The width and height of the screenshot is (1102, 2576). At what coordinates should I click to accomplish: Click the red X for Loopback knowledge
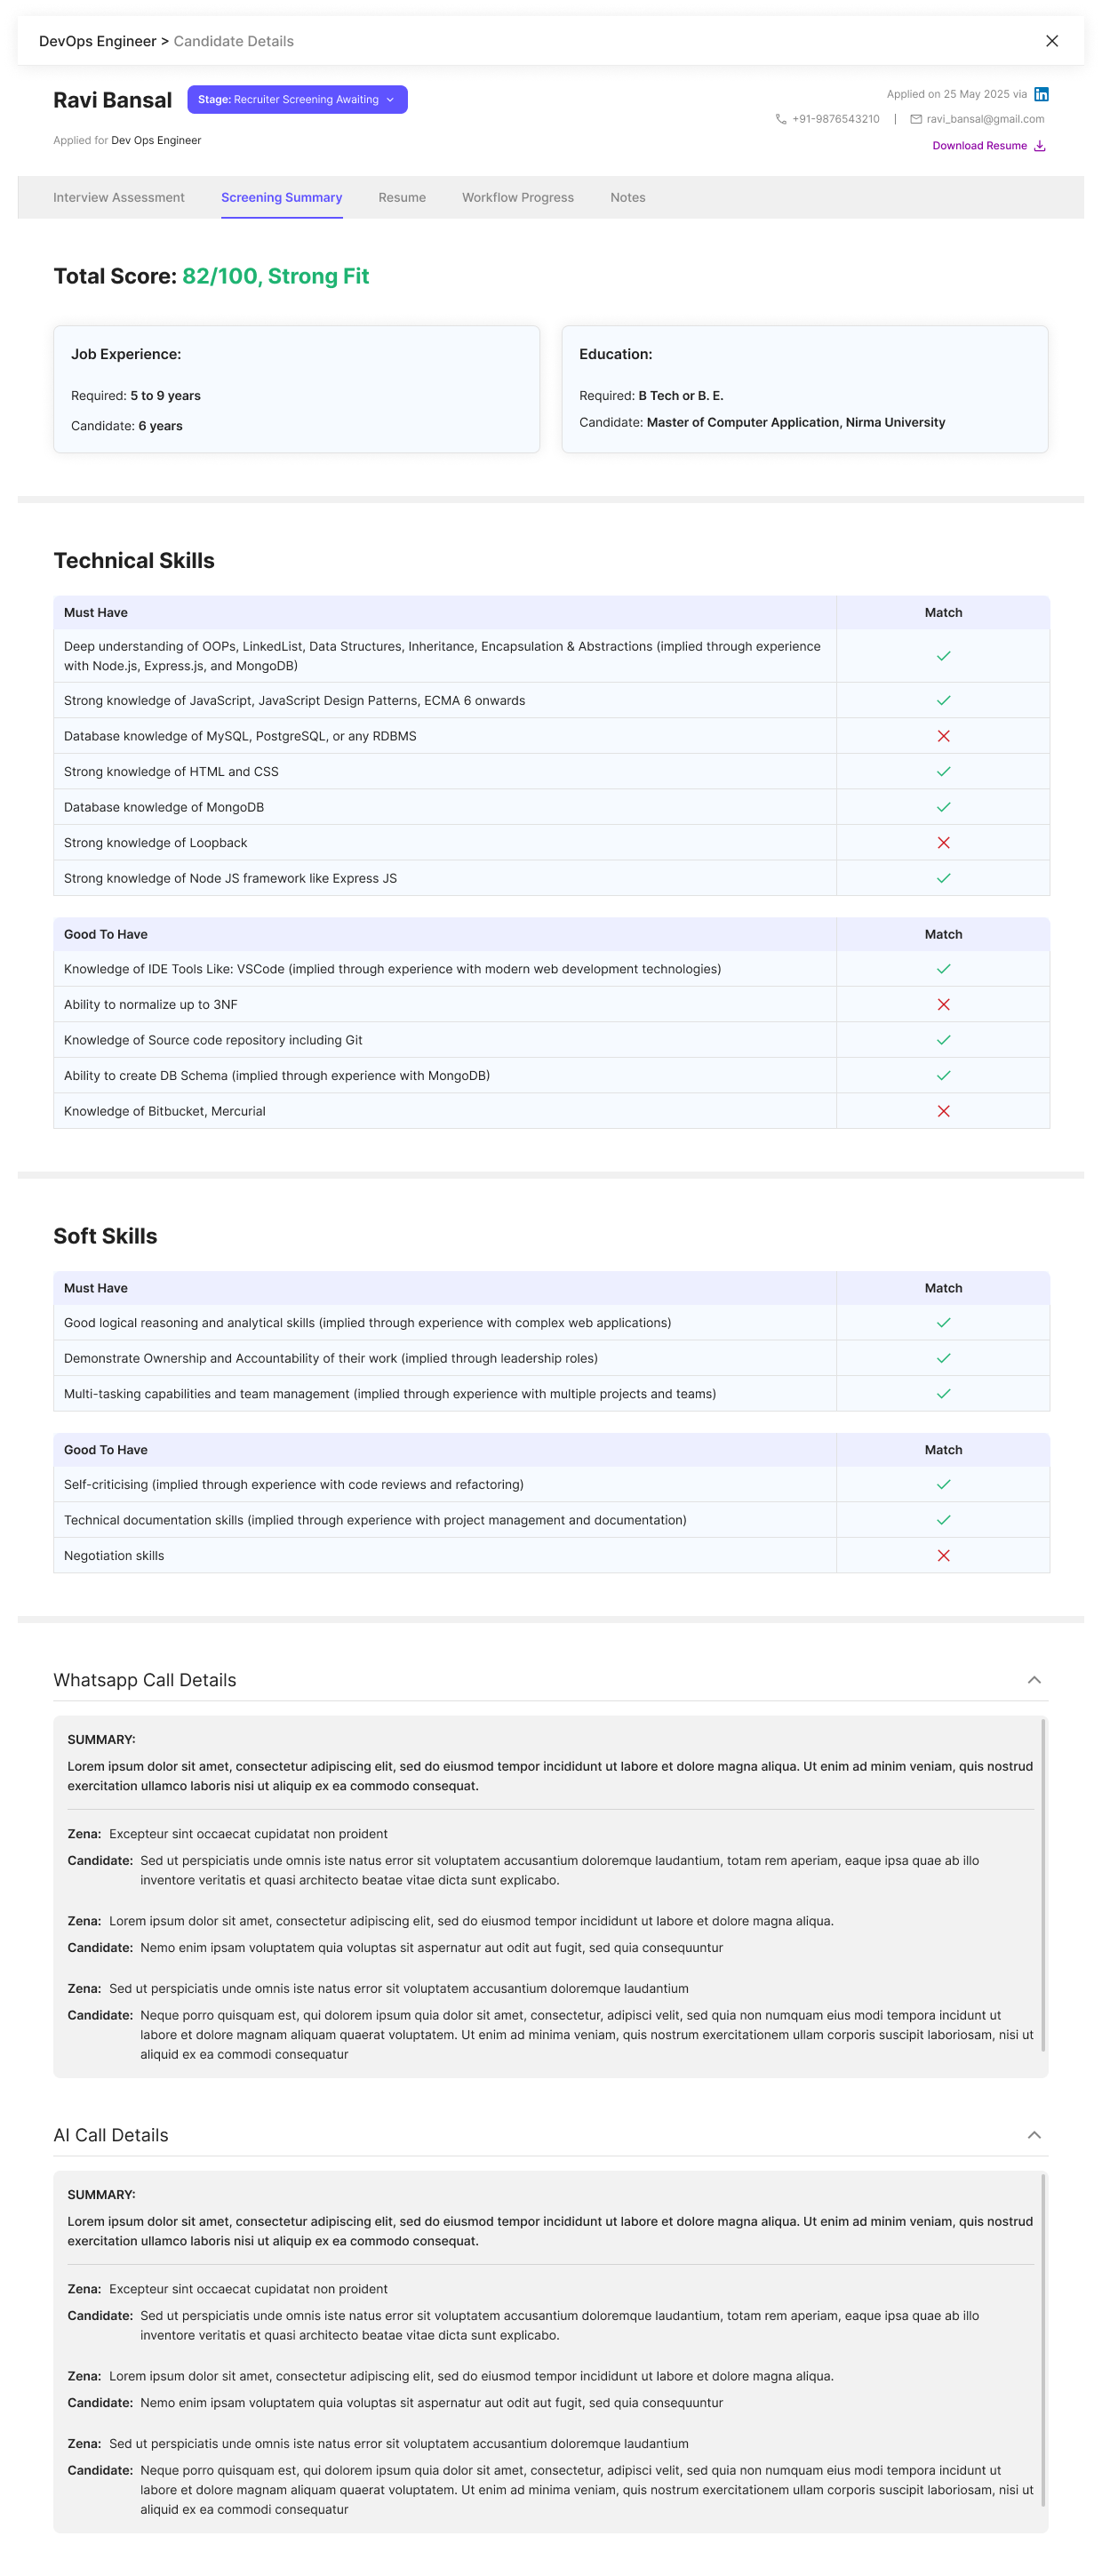(x=942, y=842)
